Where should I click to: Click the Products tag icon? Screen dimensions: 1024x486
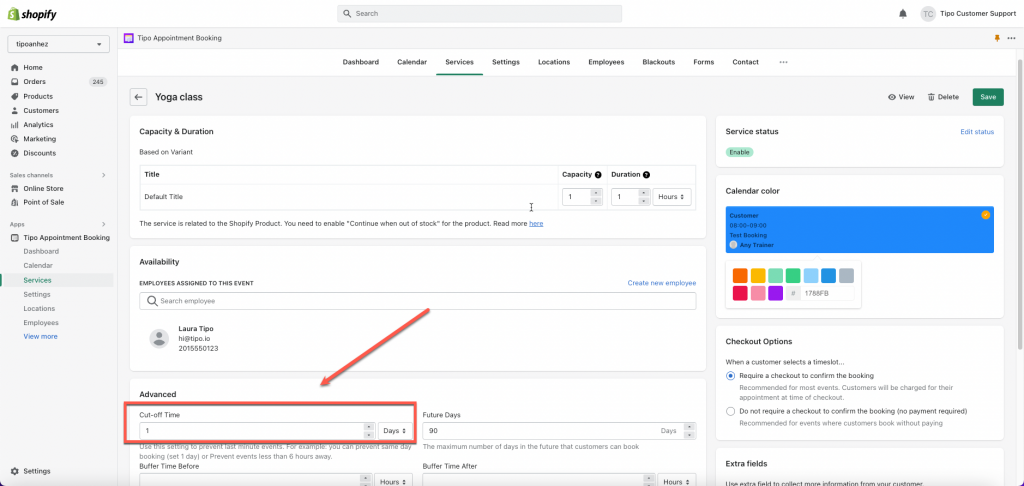click(x=14, y=96)
